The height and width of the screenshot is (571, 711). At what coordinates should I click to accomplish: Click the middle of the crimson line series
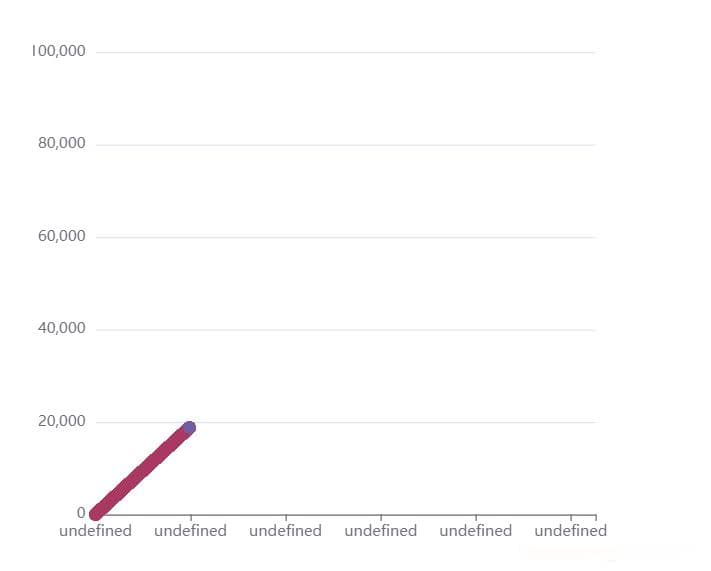coord(141,471)
